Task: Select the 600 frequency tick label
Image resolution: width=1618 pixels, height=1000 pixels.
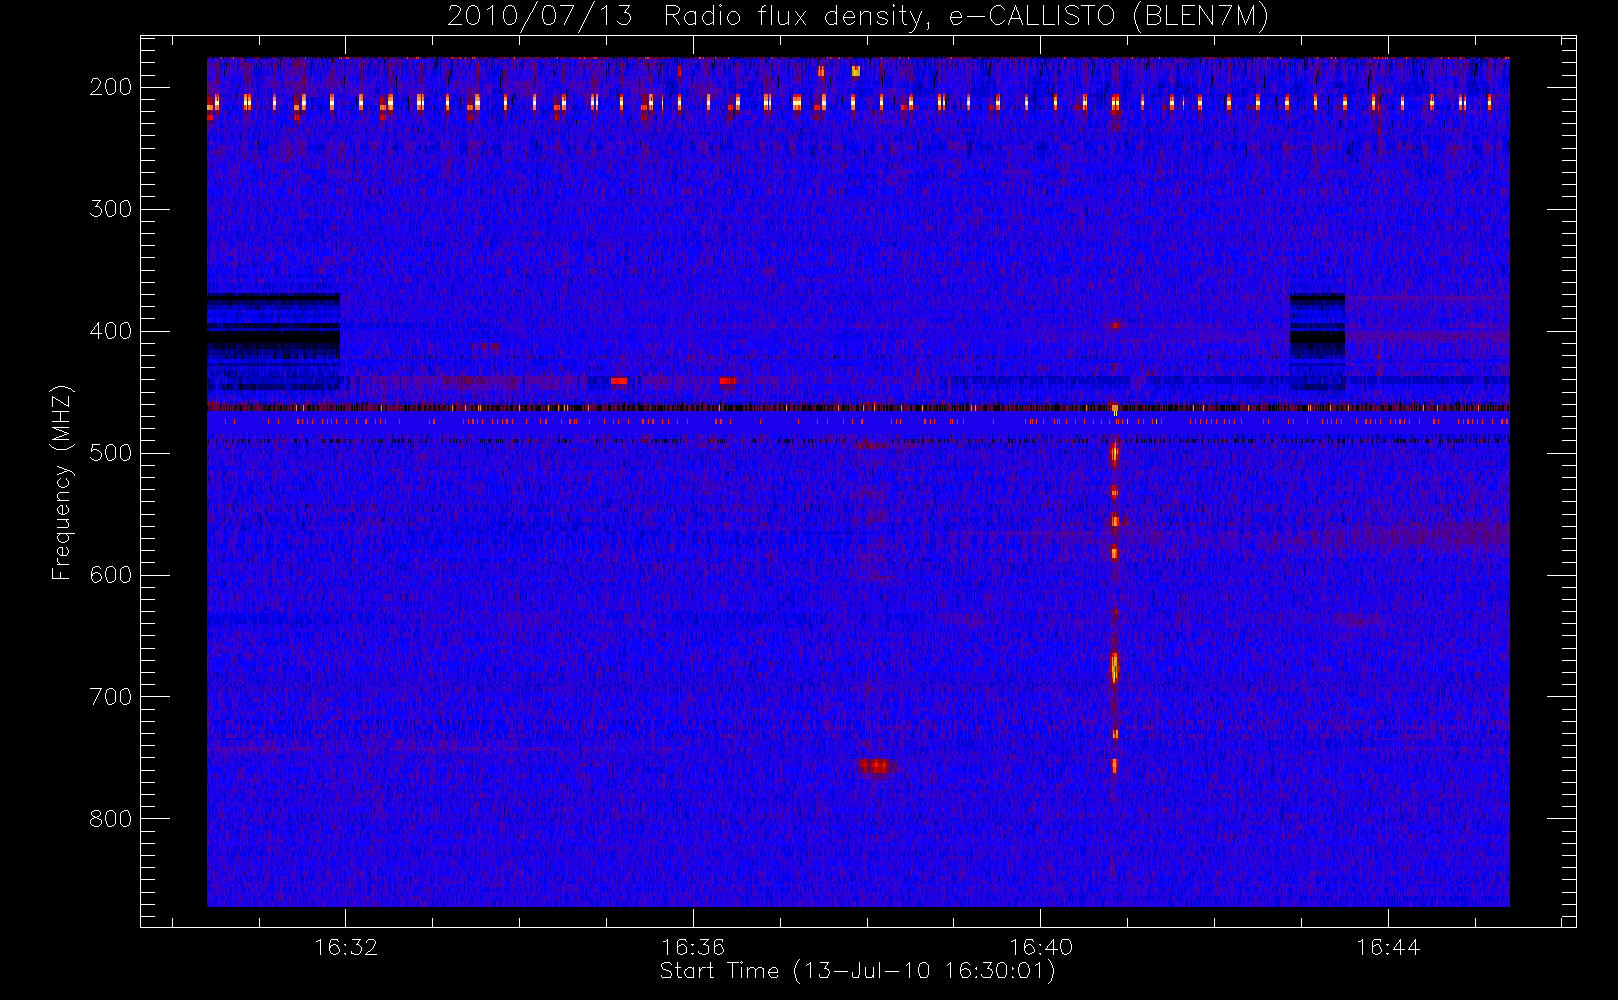Action: 111,575
